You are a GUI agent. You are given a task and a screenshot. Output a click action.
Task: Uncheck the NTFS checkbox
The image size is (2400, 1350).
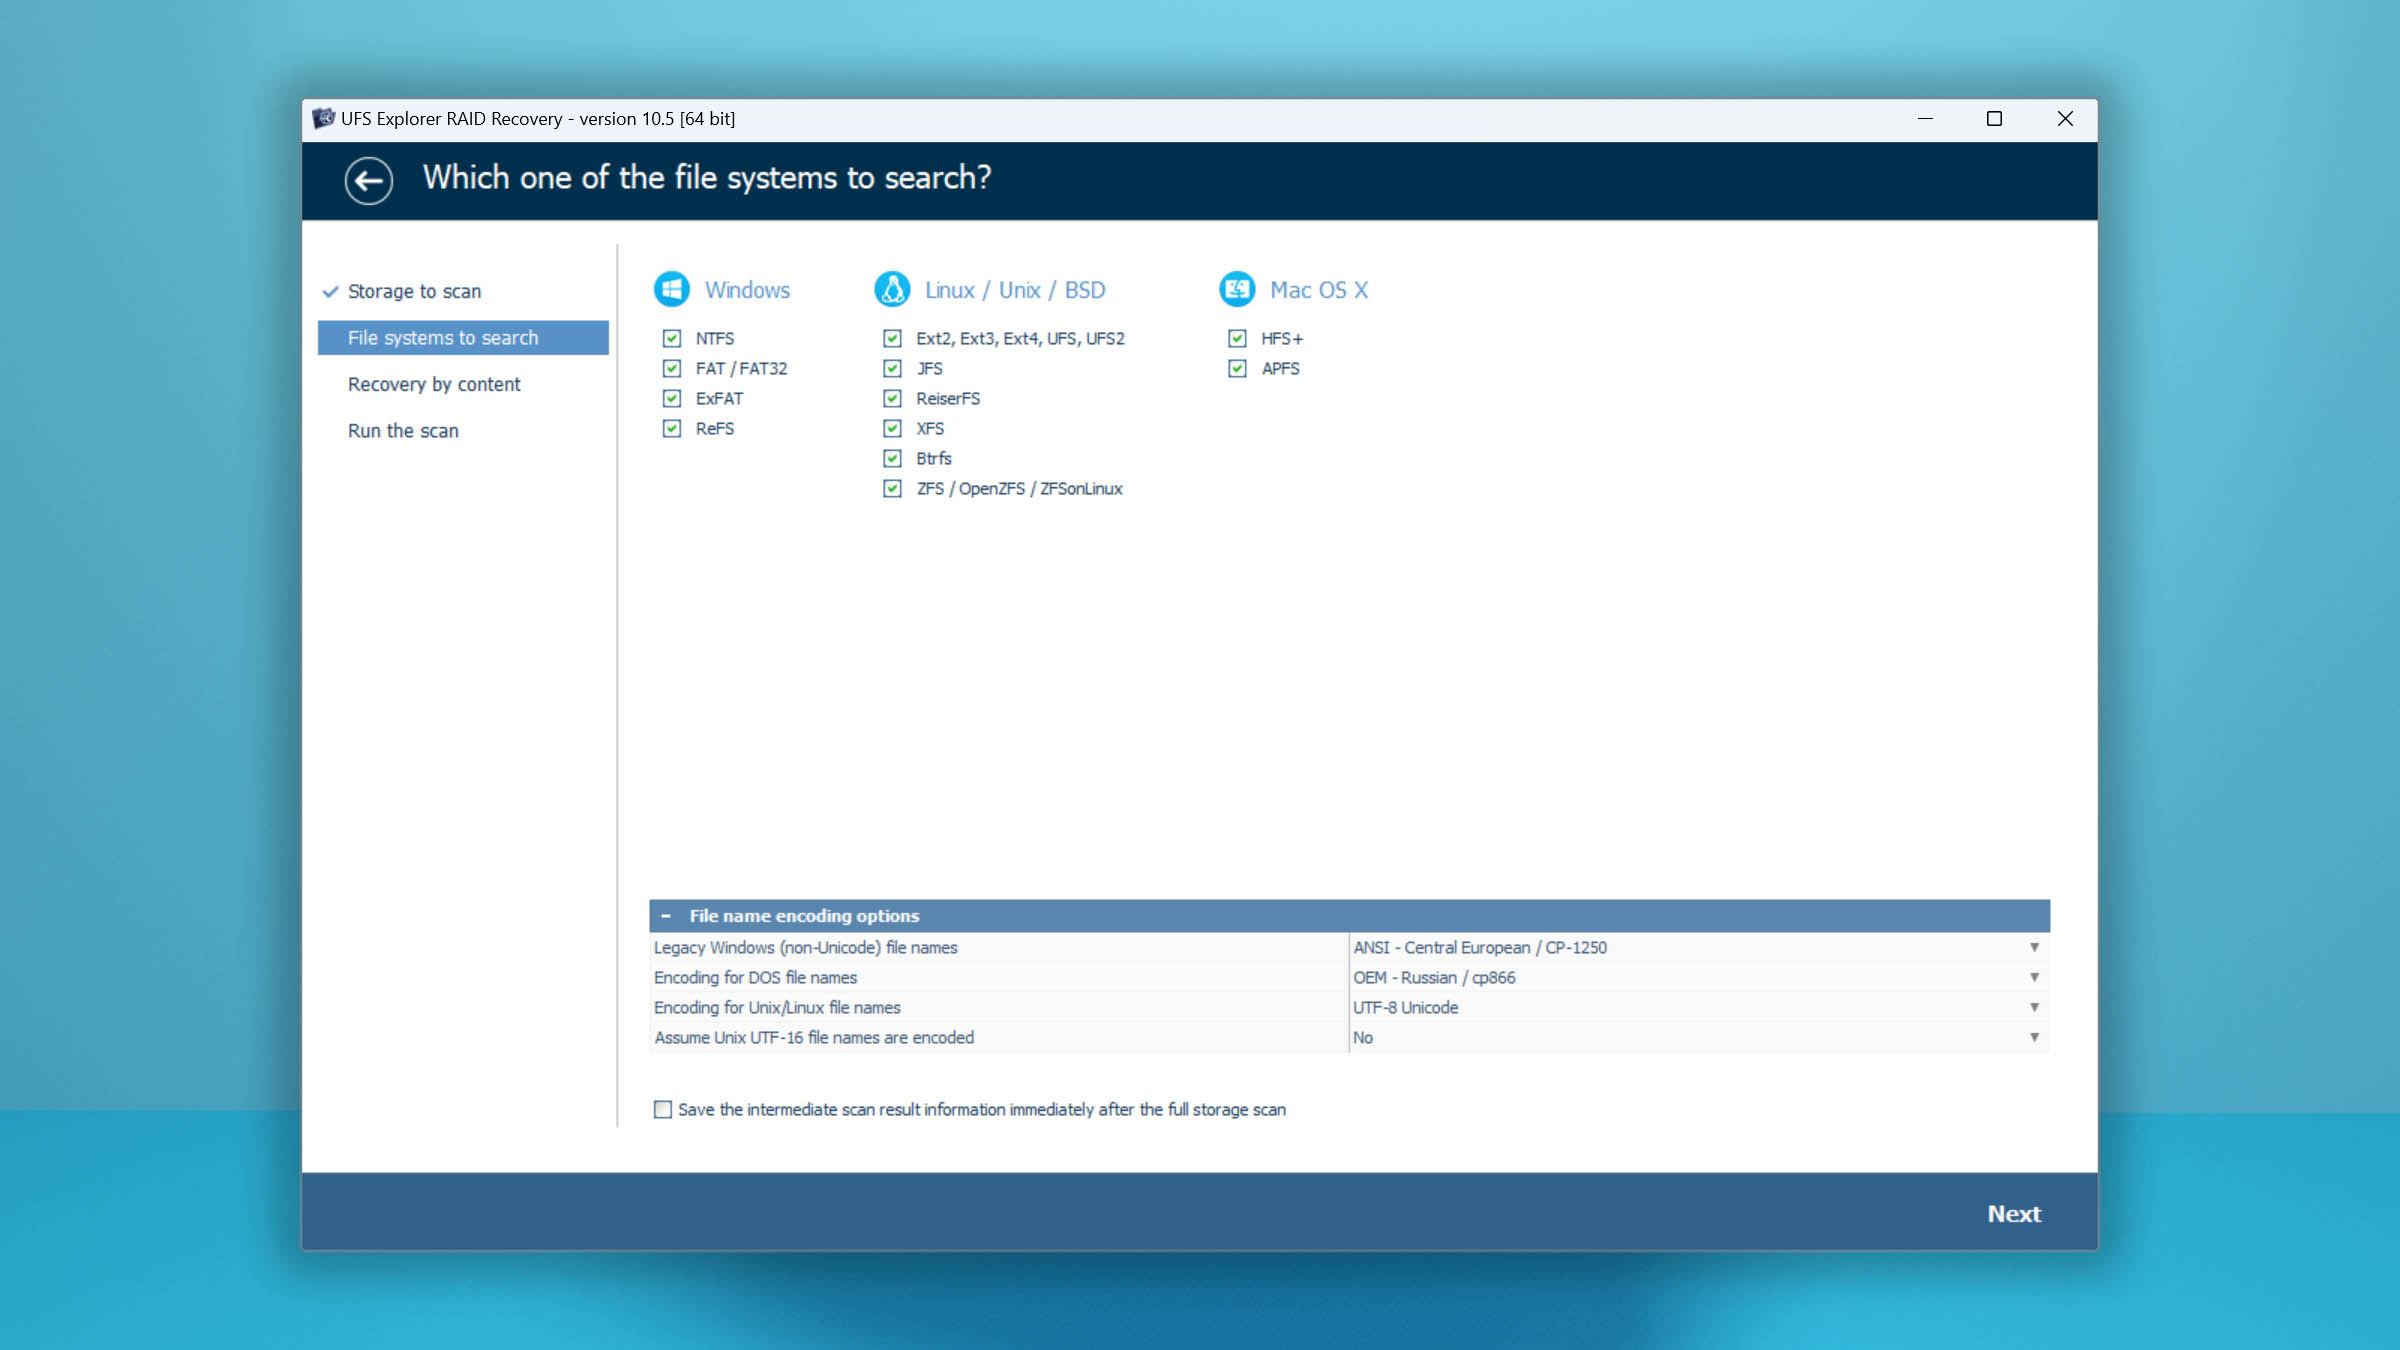672,338
